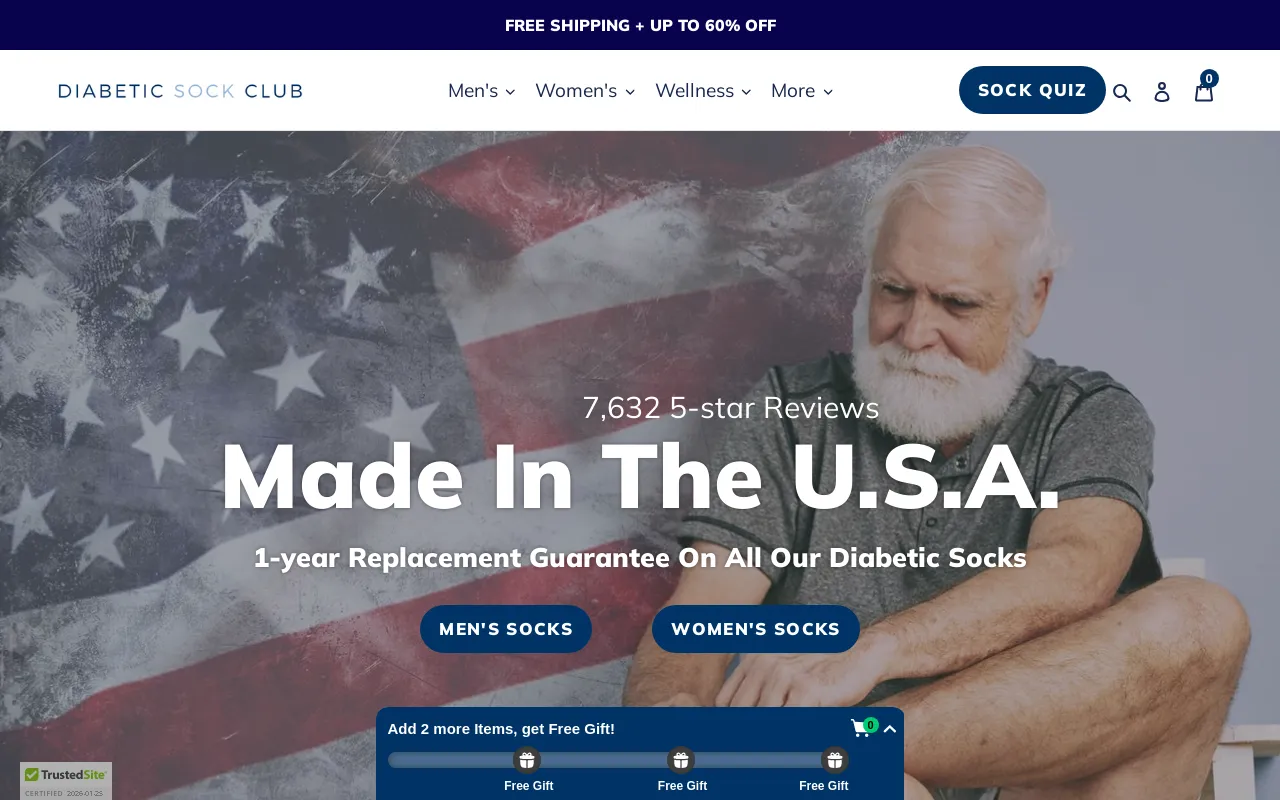Click the SOCK QUIZ button
Viewport: 1280px width, 800px height.
[x=1032, y=90]
